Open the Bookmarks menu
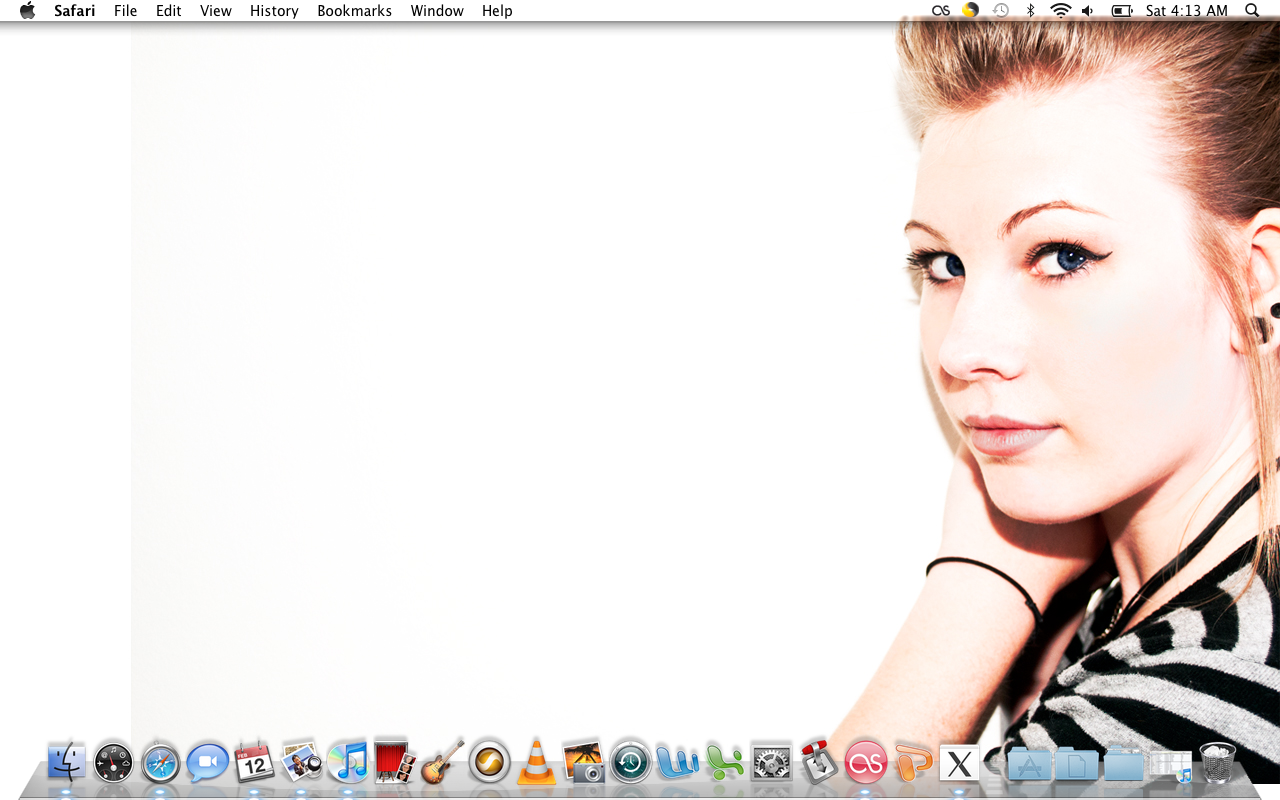 [x=354, y=11]
